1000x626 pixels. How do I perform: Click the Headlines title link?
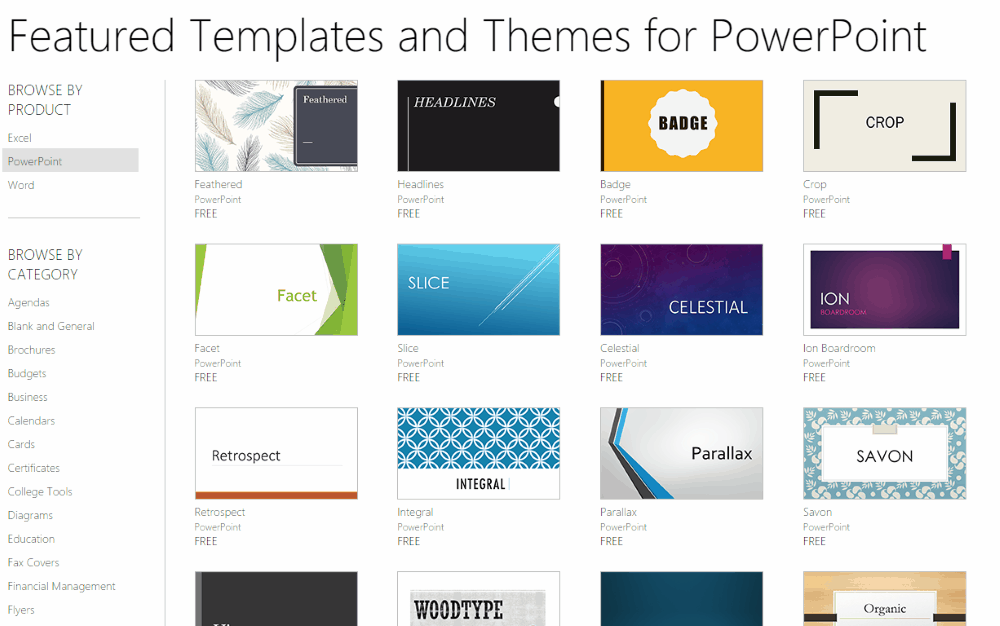[420, 184]
